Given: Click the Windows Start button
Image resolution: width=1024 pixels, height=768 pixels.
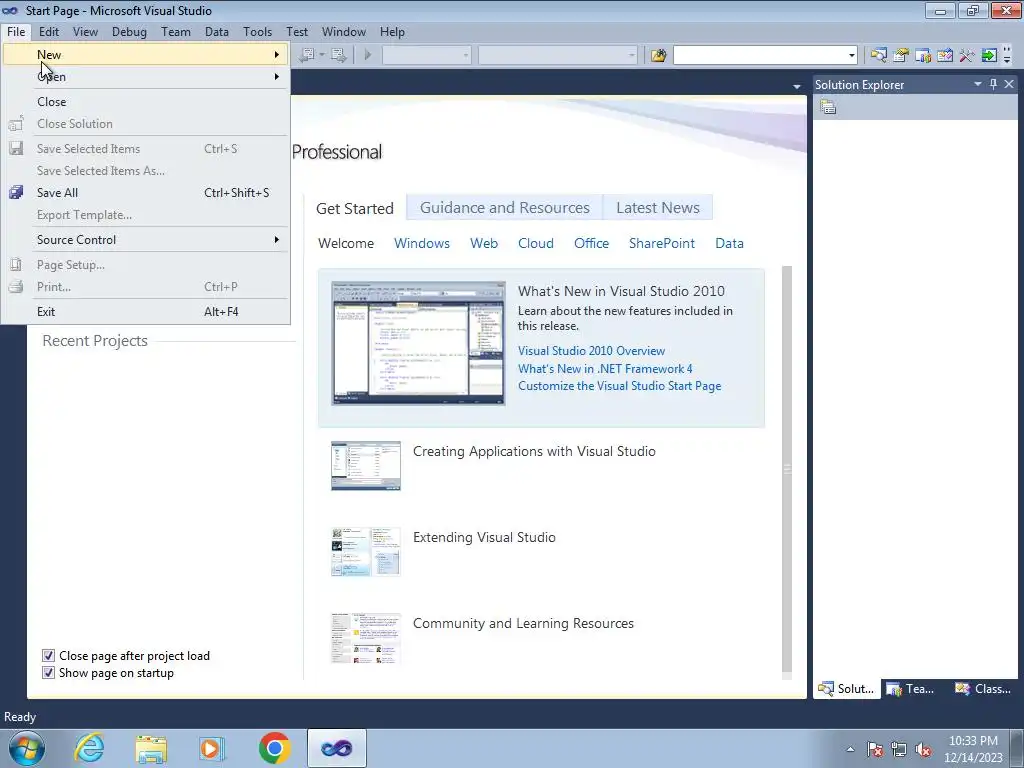Looking at the screenshot, I should click(27, 749).
